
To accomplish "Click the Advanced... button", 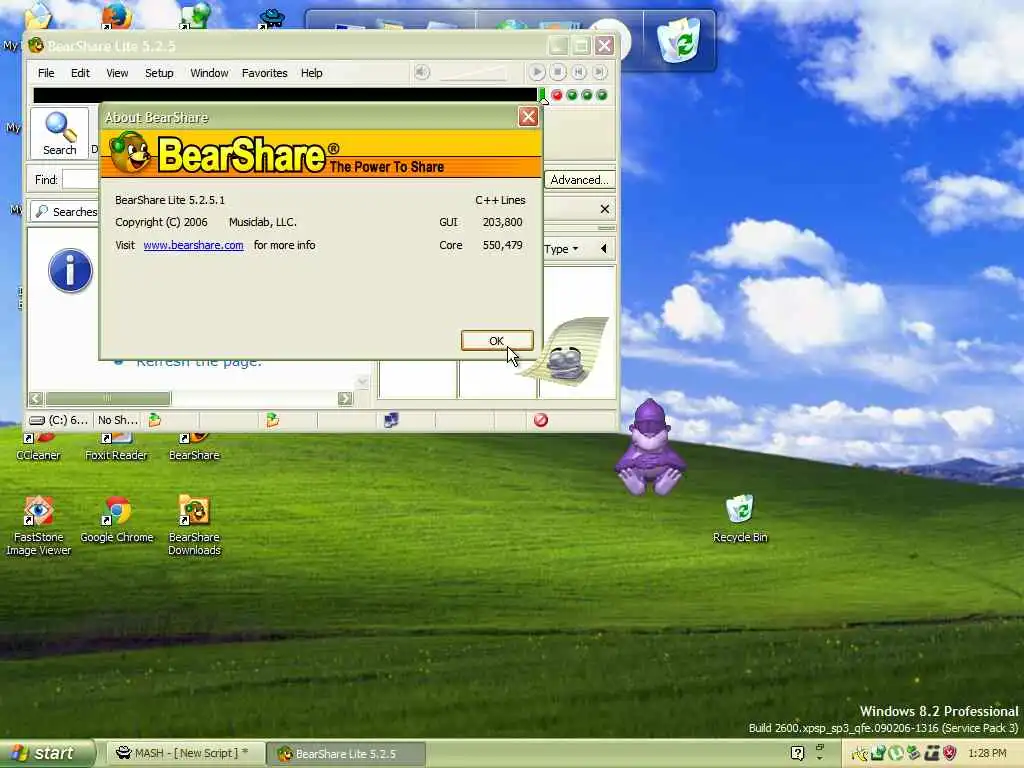I will [x=579, y=180].
